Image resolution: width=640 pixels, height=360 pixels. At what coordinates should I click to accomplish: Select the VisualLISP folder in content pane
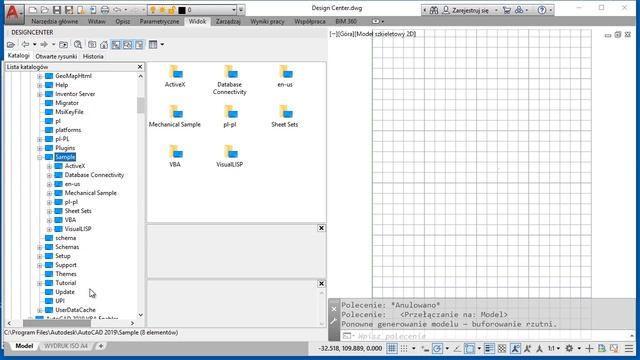tap(229, 157)
